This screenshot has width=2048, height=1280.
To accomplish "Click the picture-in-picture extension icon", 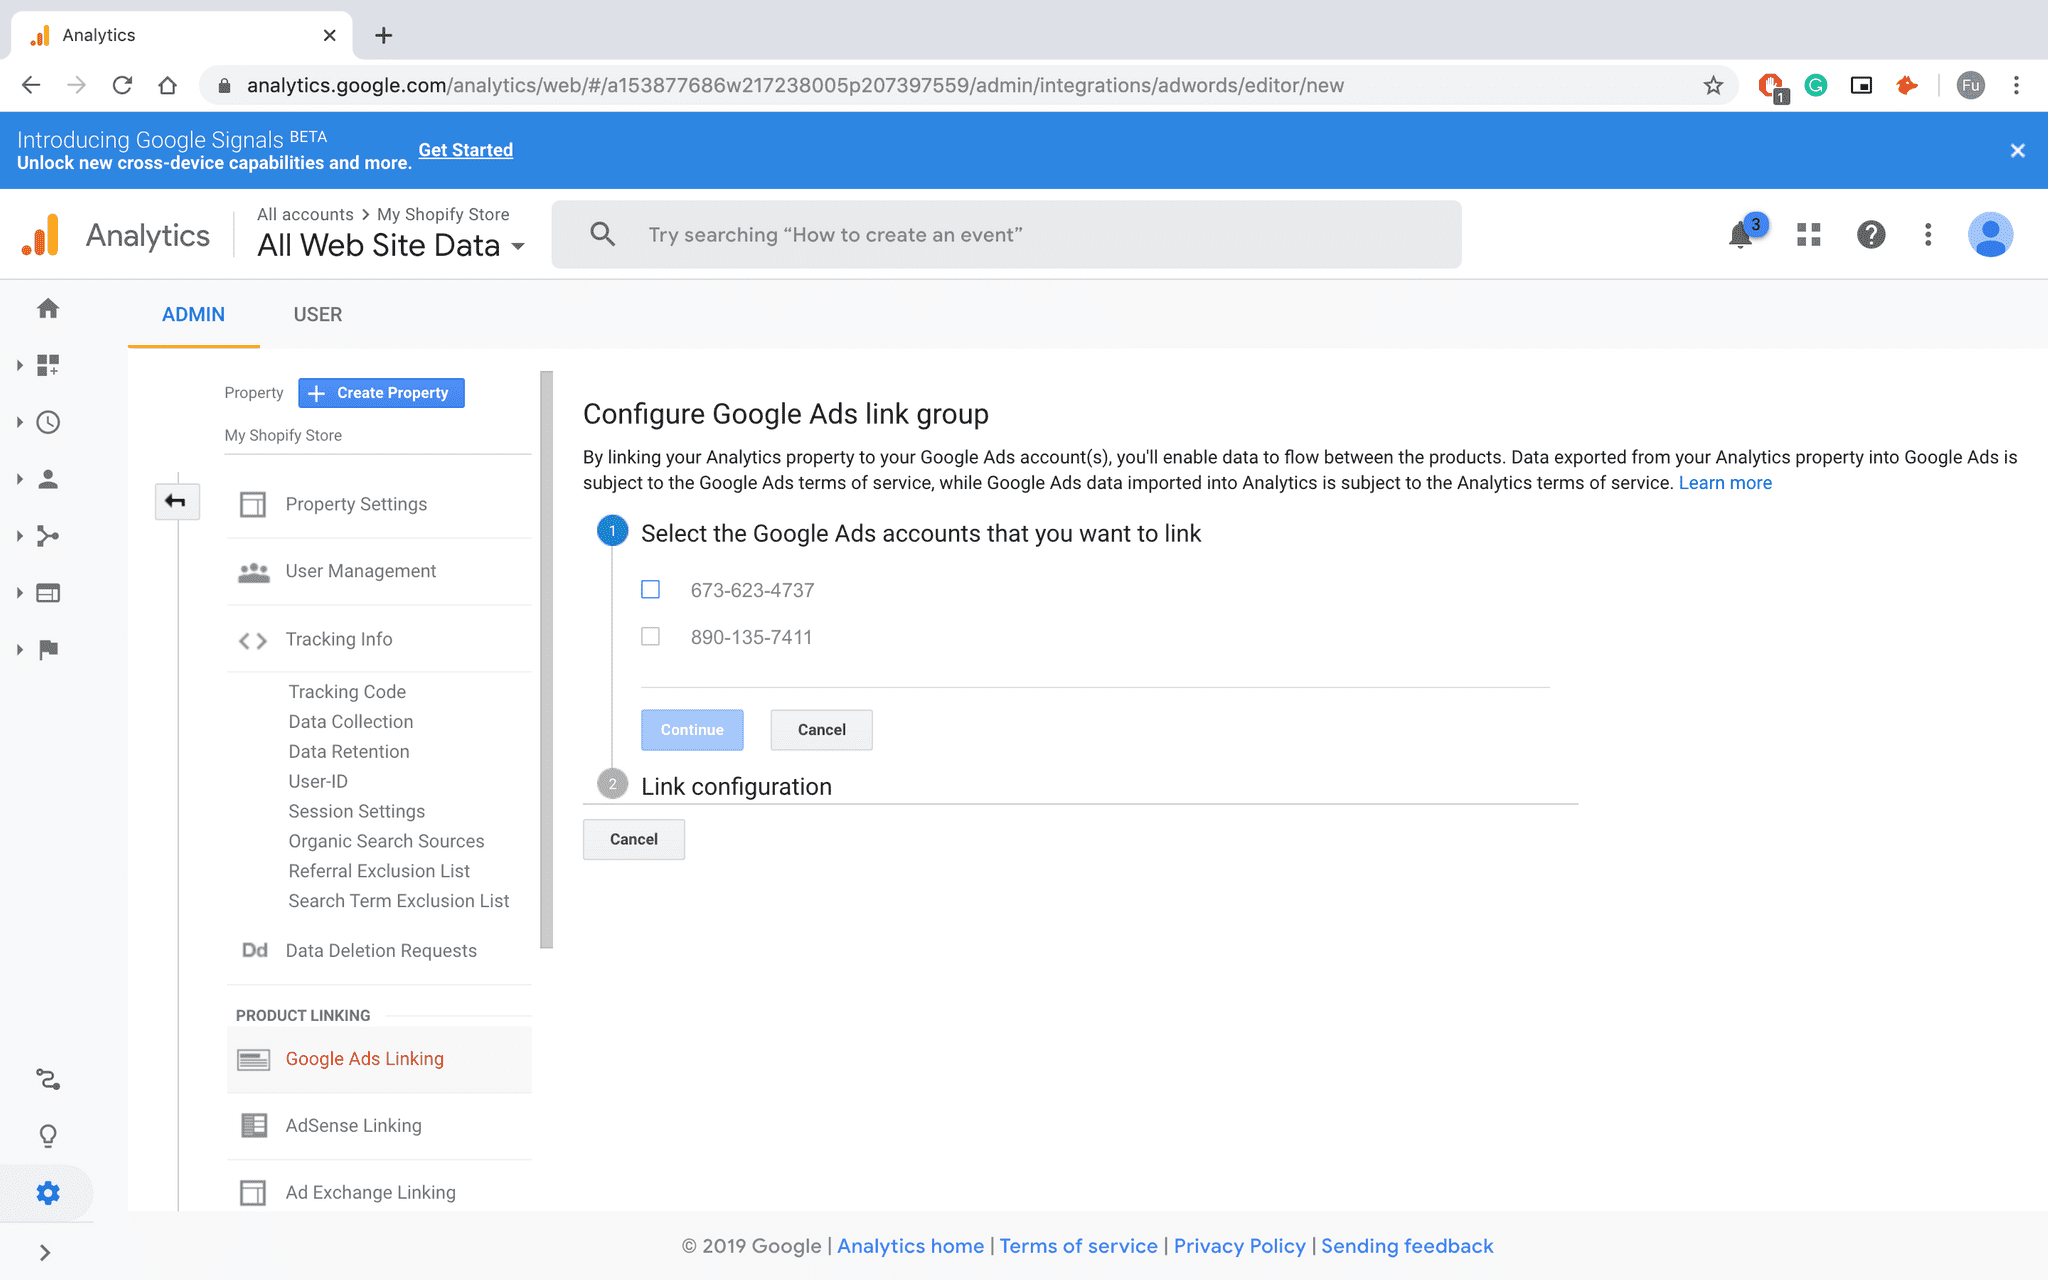I will pos(1861,85).
